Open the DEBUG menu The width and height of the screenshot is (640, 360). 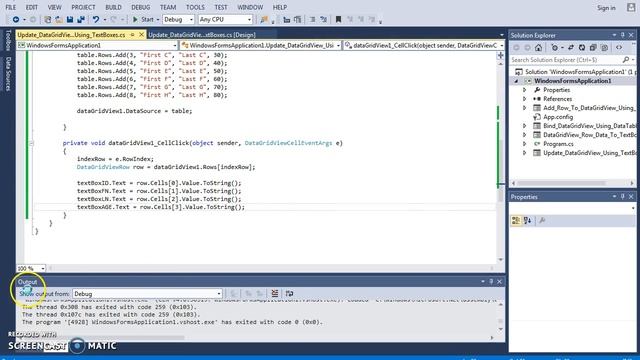(x=140, y=7)
